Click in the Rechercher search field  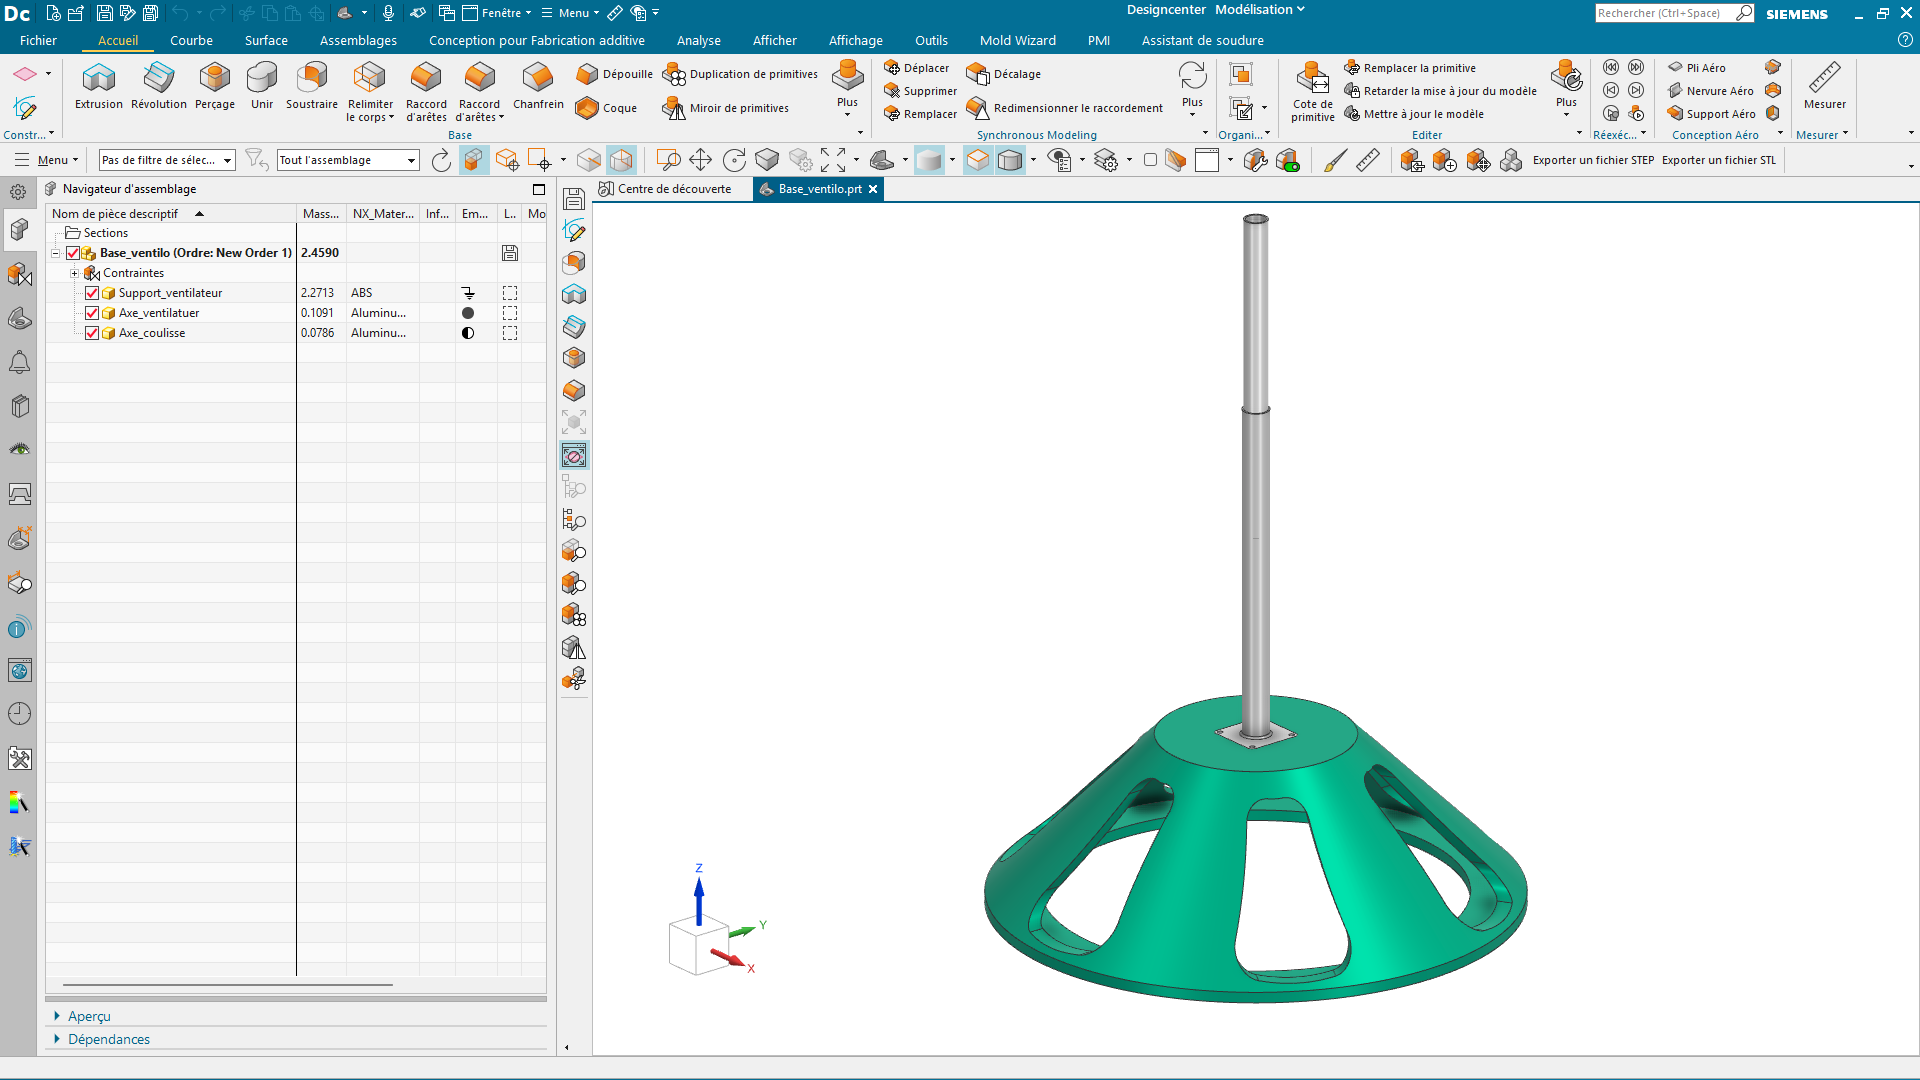[x=1664, y=13]
